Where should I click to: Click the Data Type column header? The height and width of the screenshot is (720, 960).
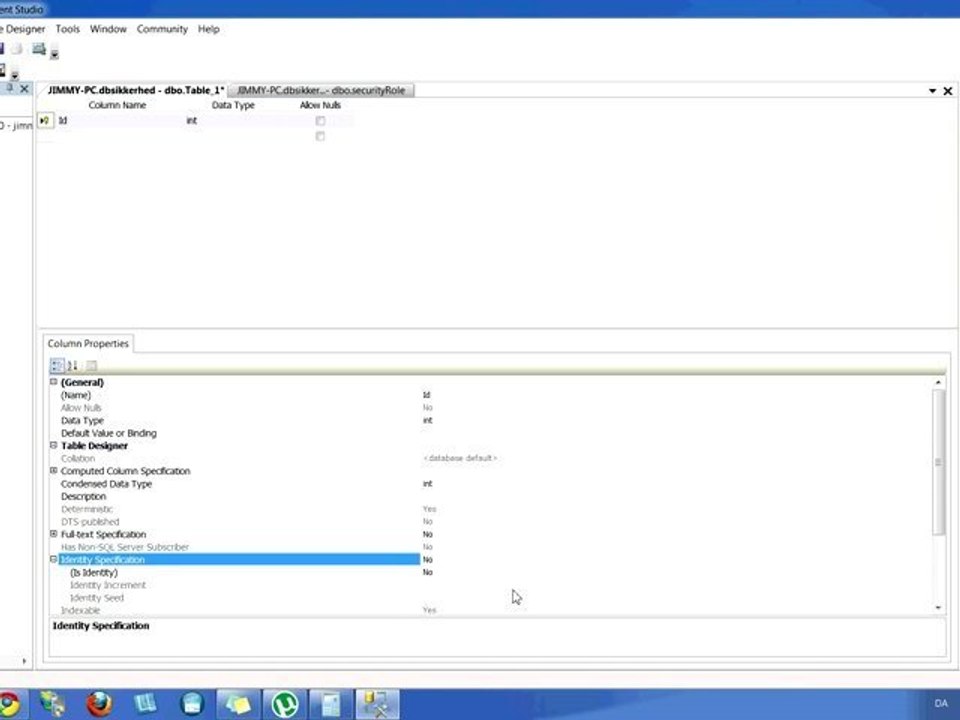pyautogui.click(x=233, y=105)
